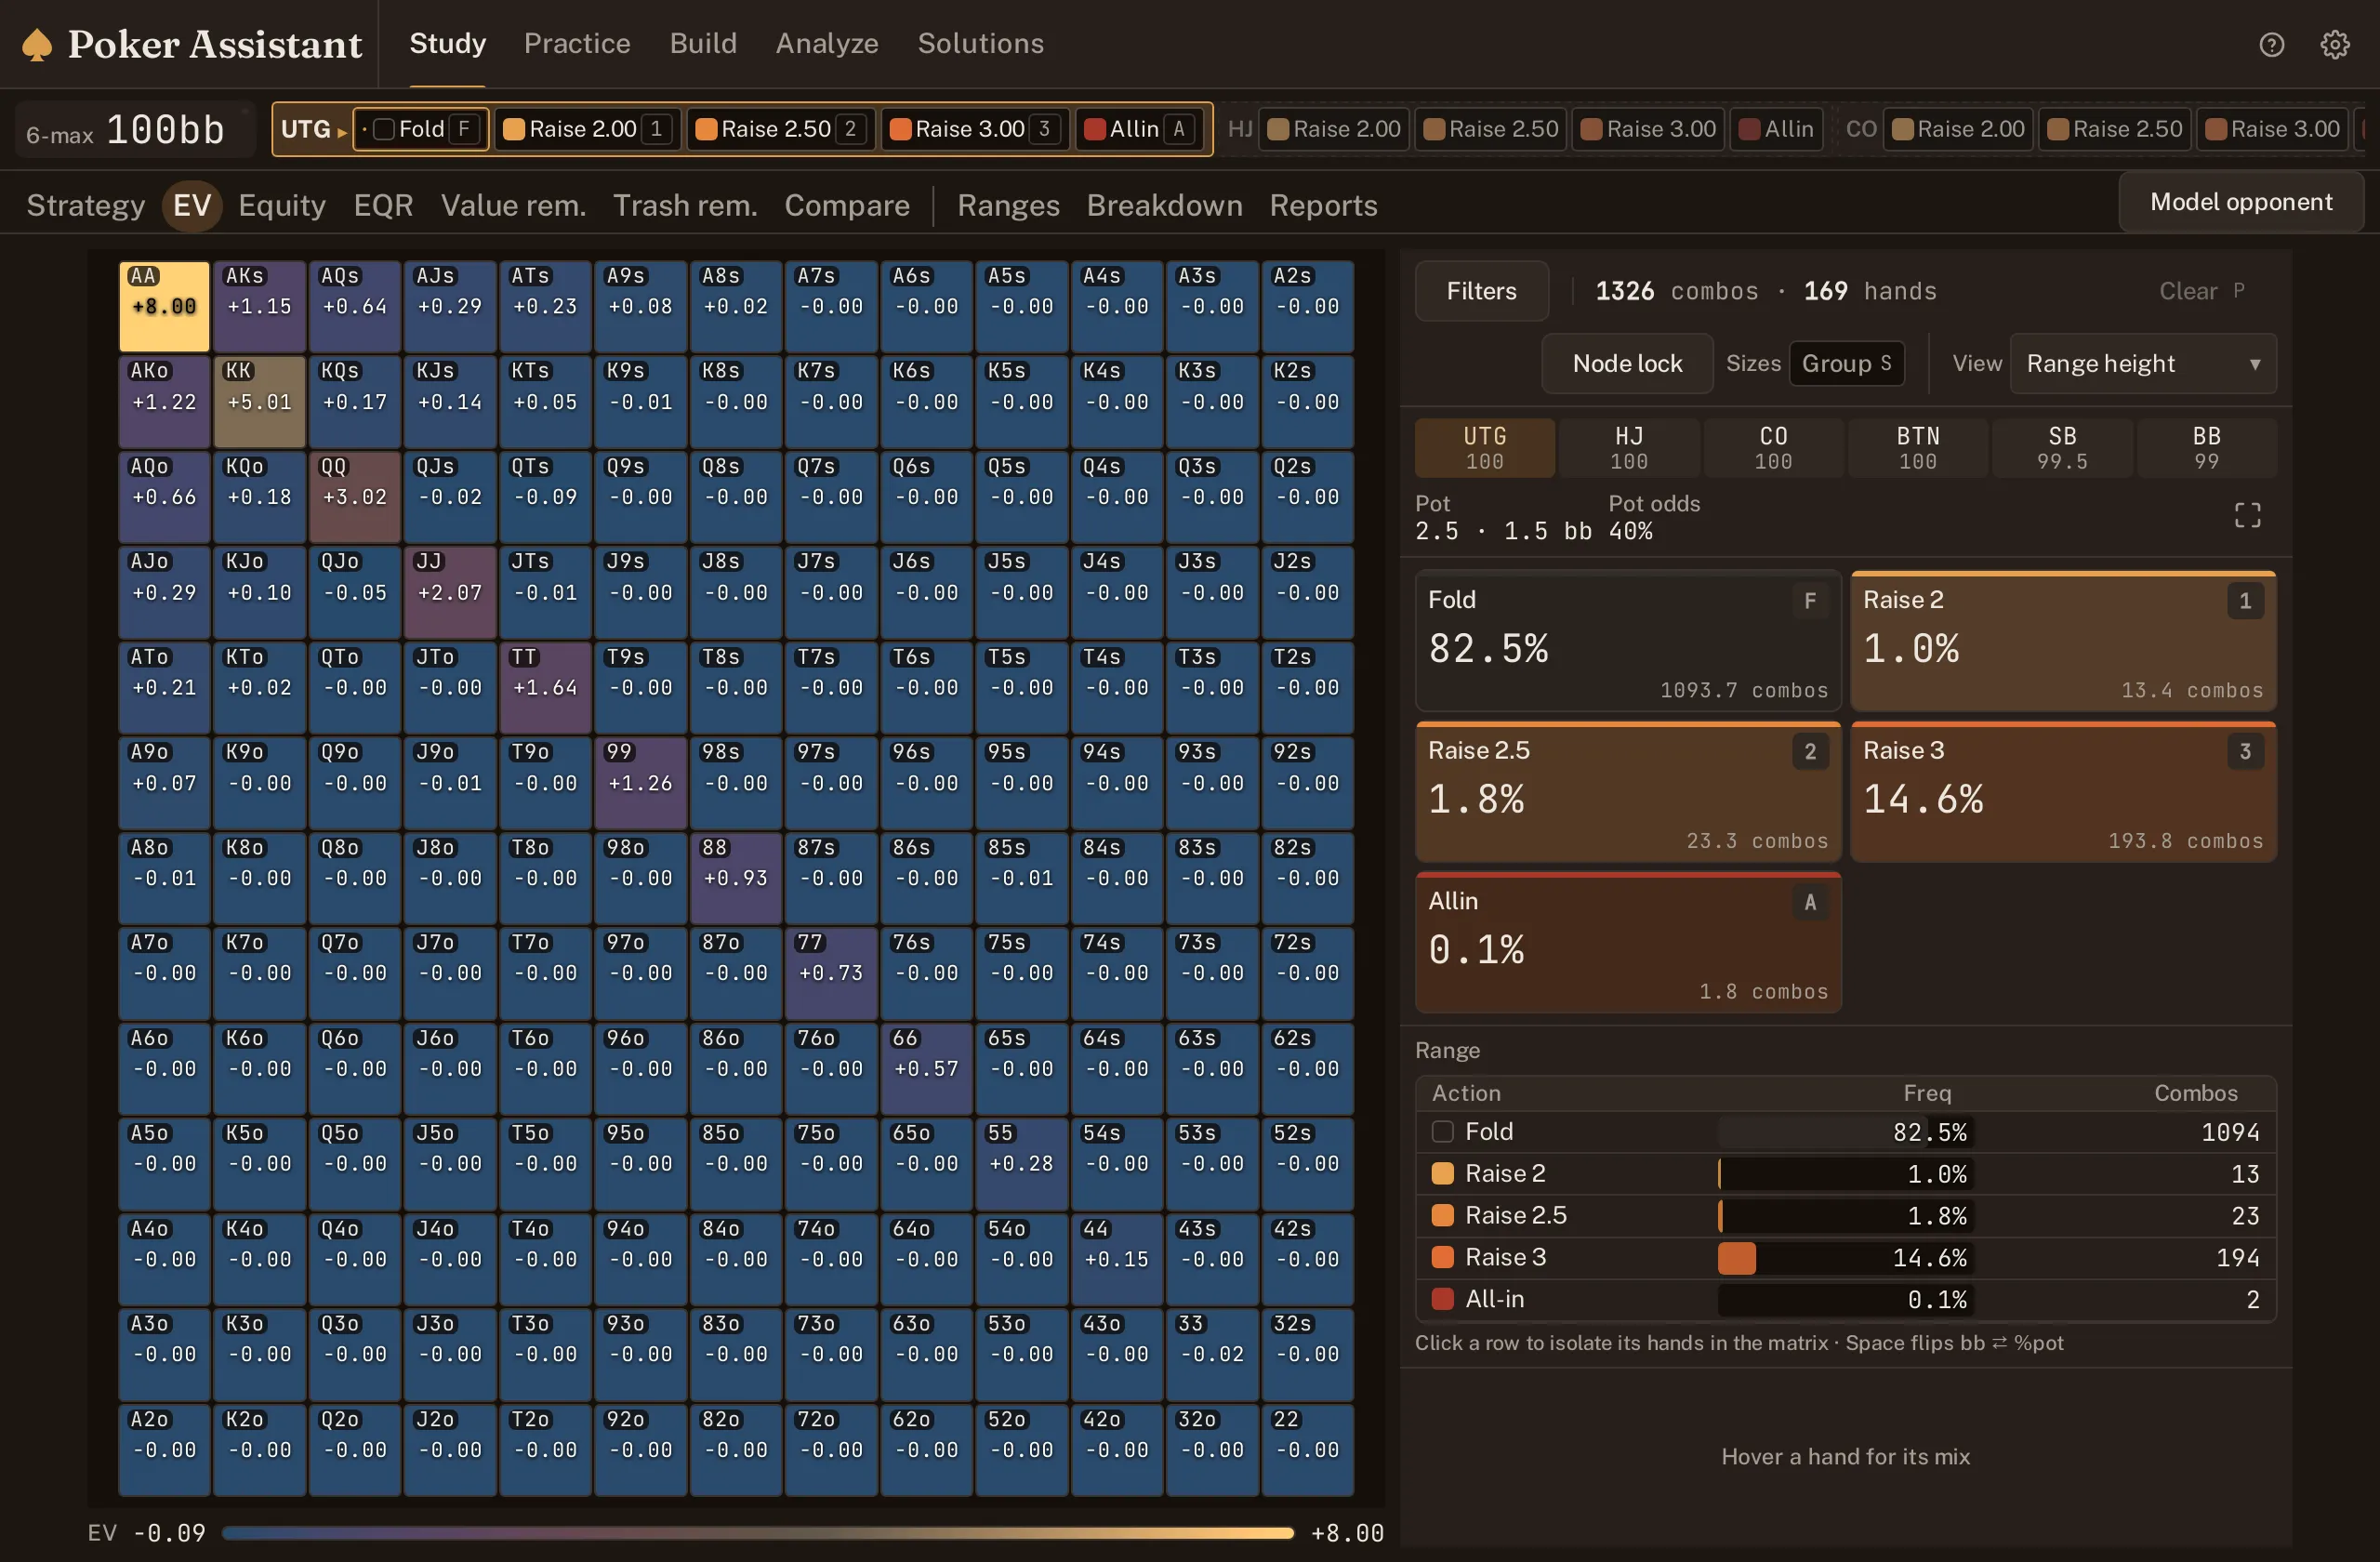Image resolution: width=2380 pixels, height=1562 pixels.
Task: Select HJ Raise 2.00 action
Action: [x=1334, y=129]
